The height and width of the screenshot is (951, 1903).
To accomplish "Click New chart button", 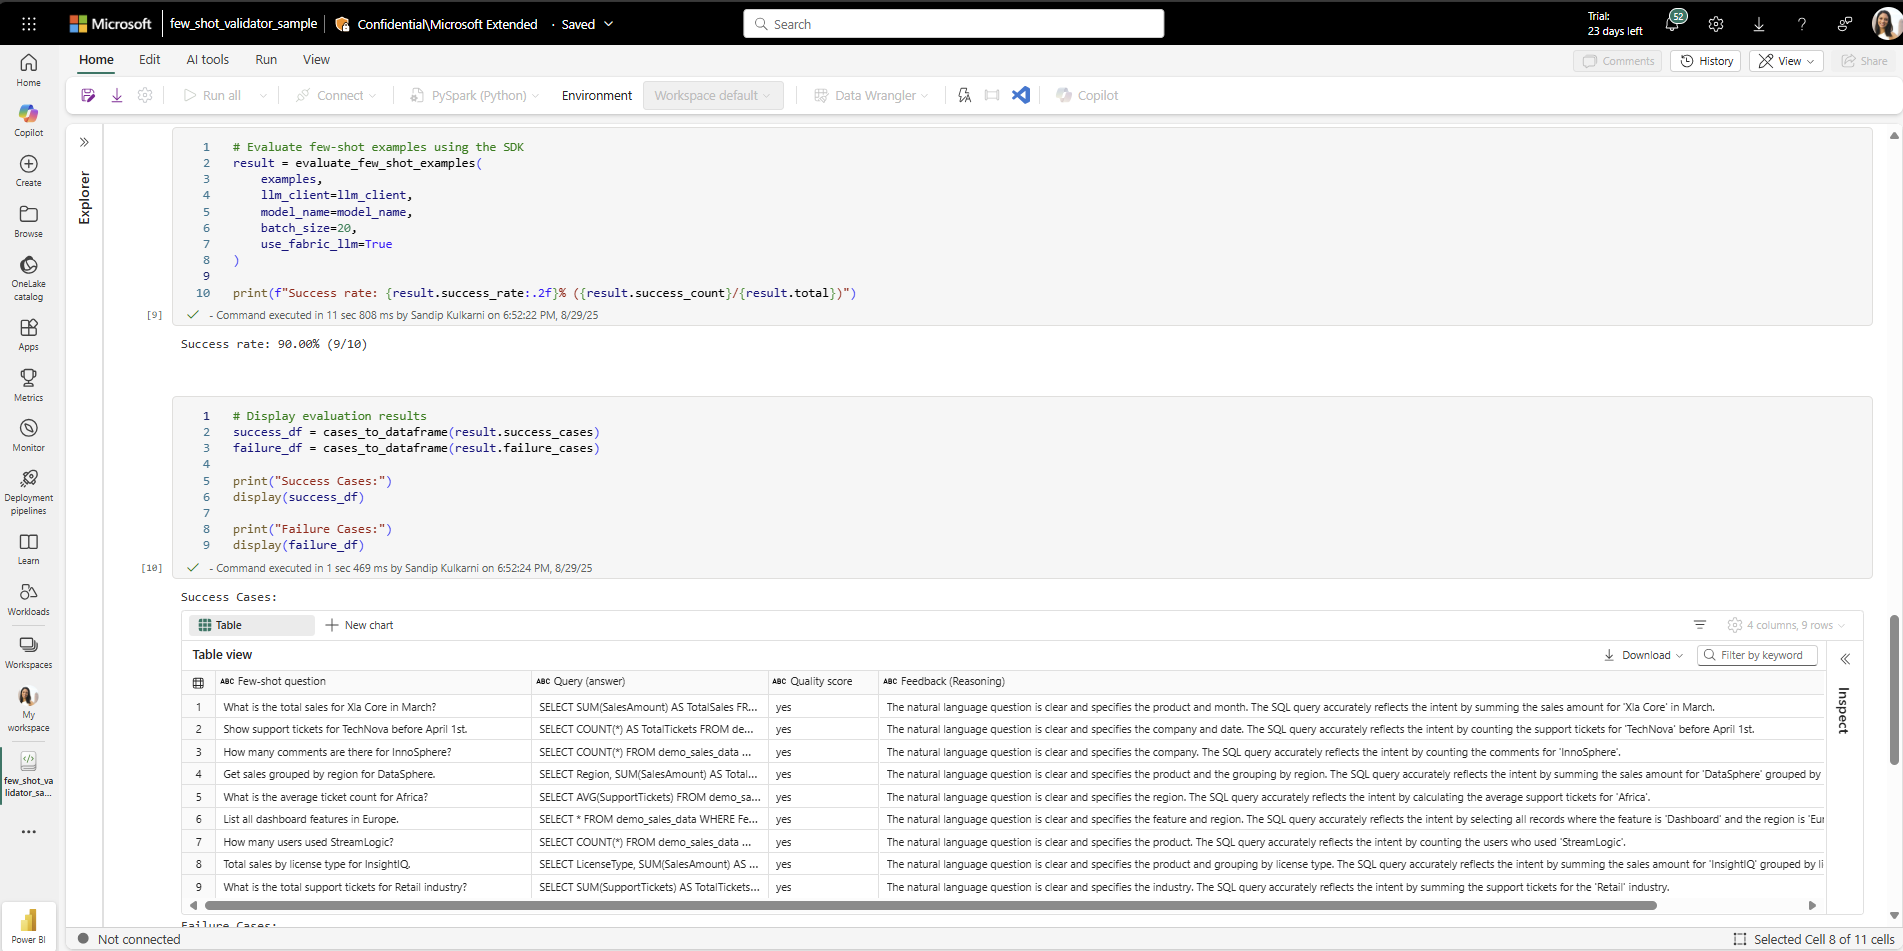I will (x=359, y=625).
